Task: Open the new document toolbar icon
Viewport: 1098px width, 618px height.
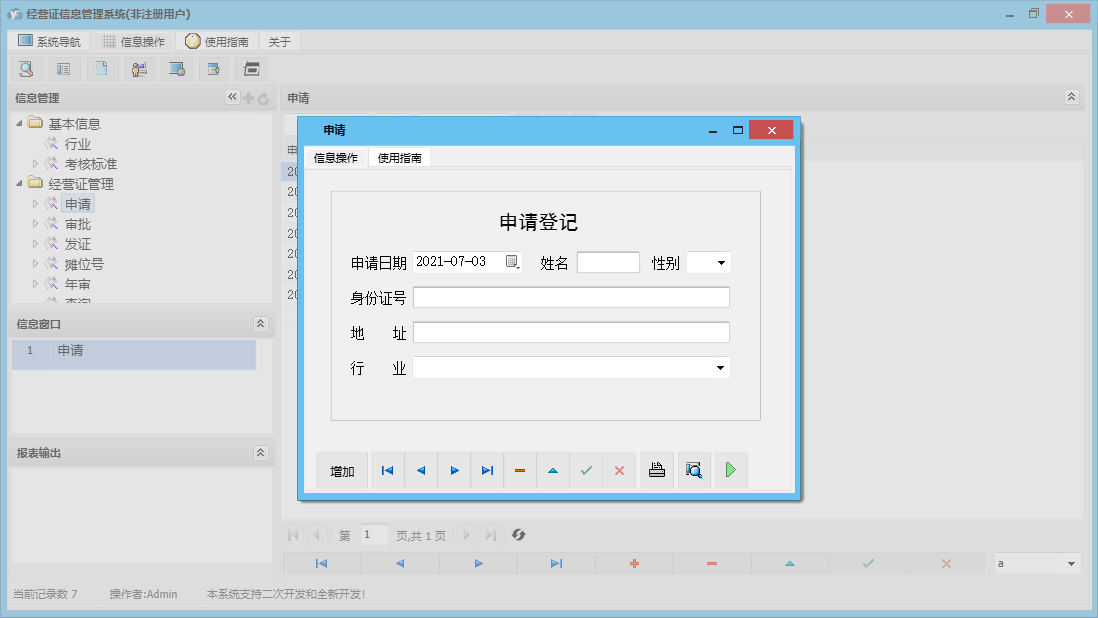Action: click(102, 68)
